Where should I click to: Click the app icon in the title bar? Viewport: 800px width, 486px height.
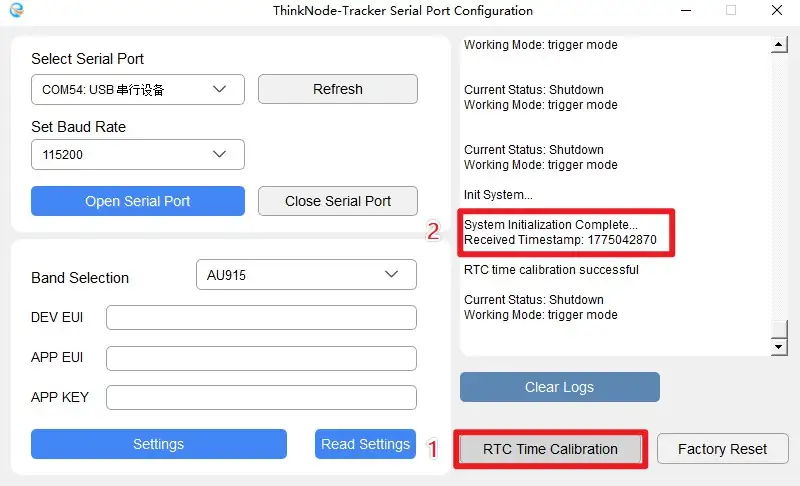coord(16,11)
